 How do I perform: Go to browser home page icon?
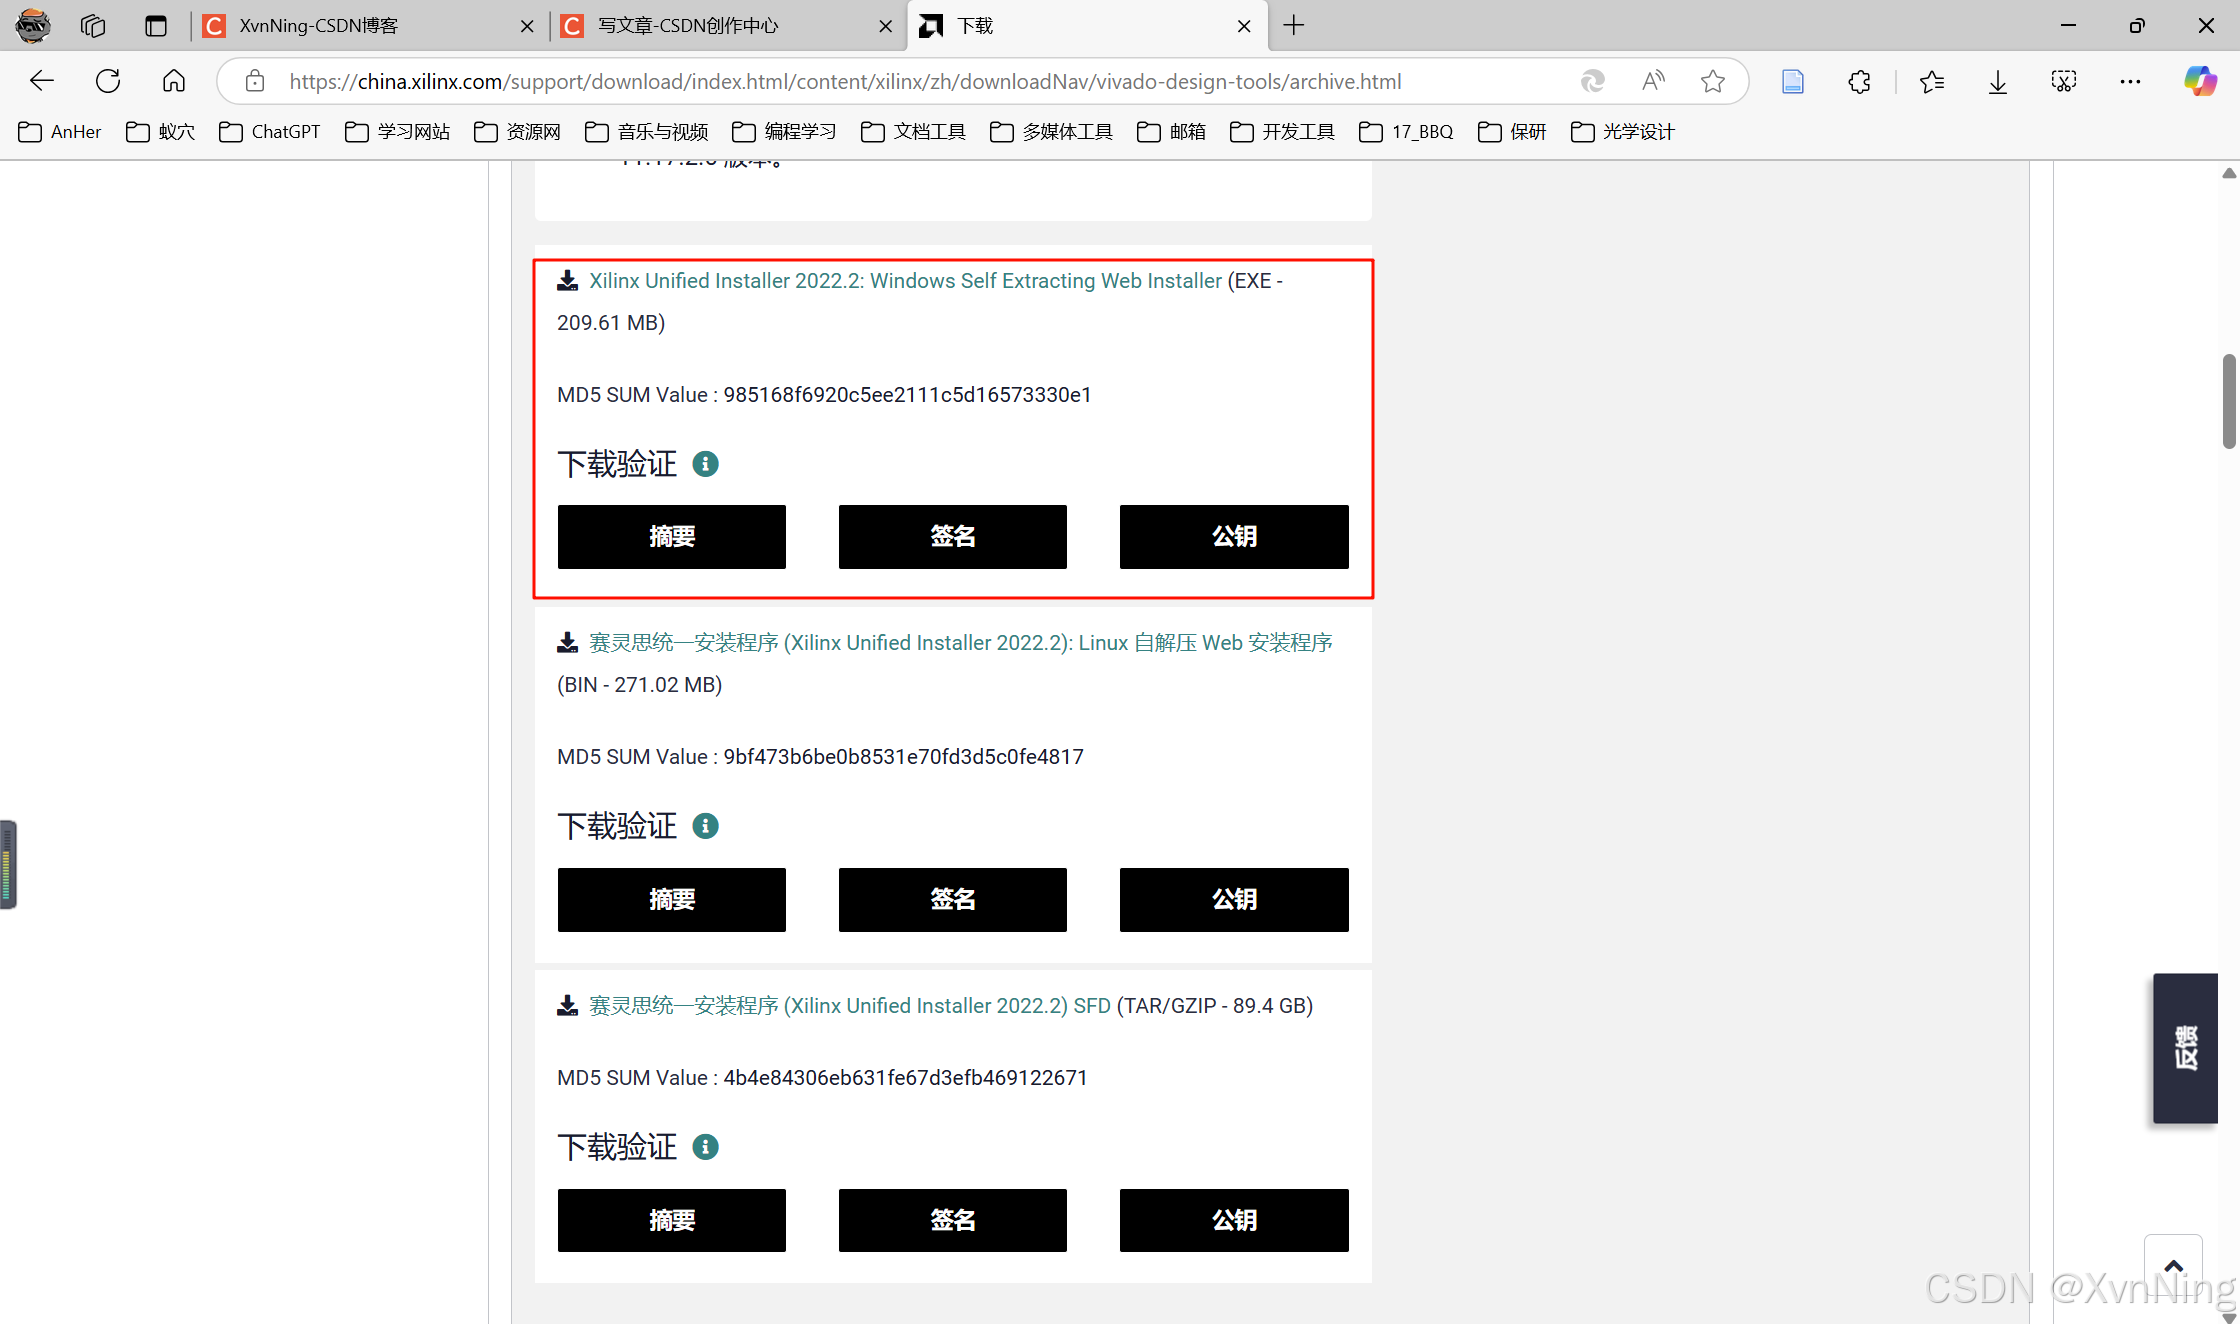(174, 81)
